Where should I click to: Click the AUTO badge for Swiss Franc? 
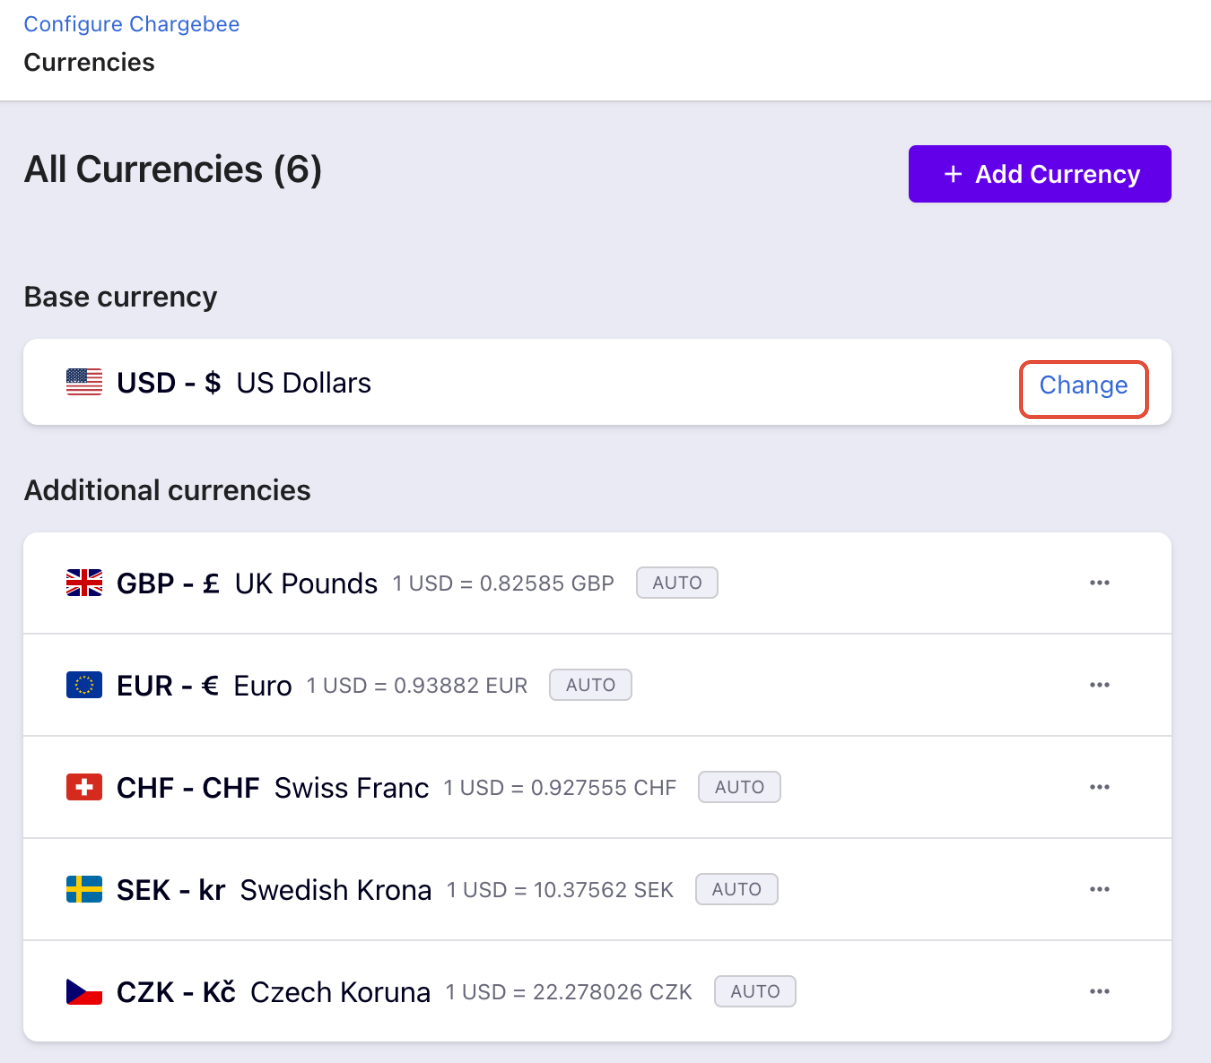[x=739, y=787]
